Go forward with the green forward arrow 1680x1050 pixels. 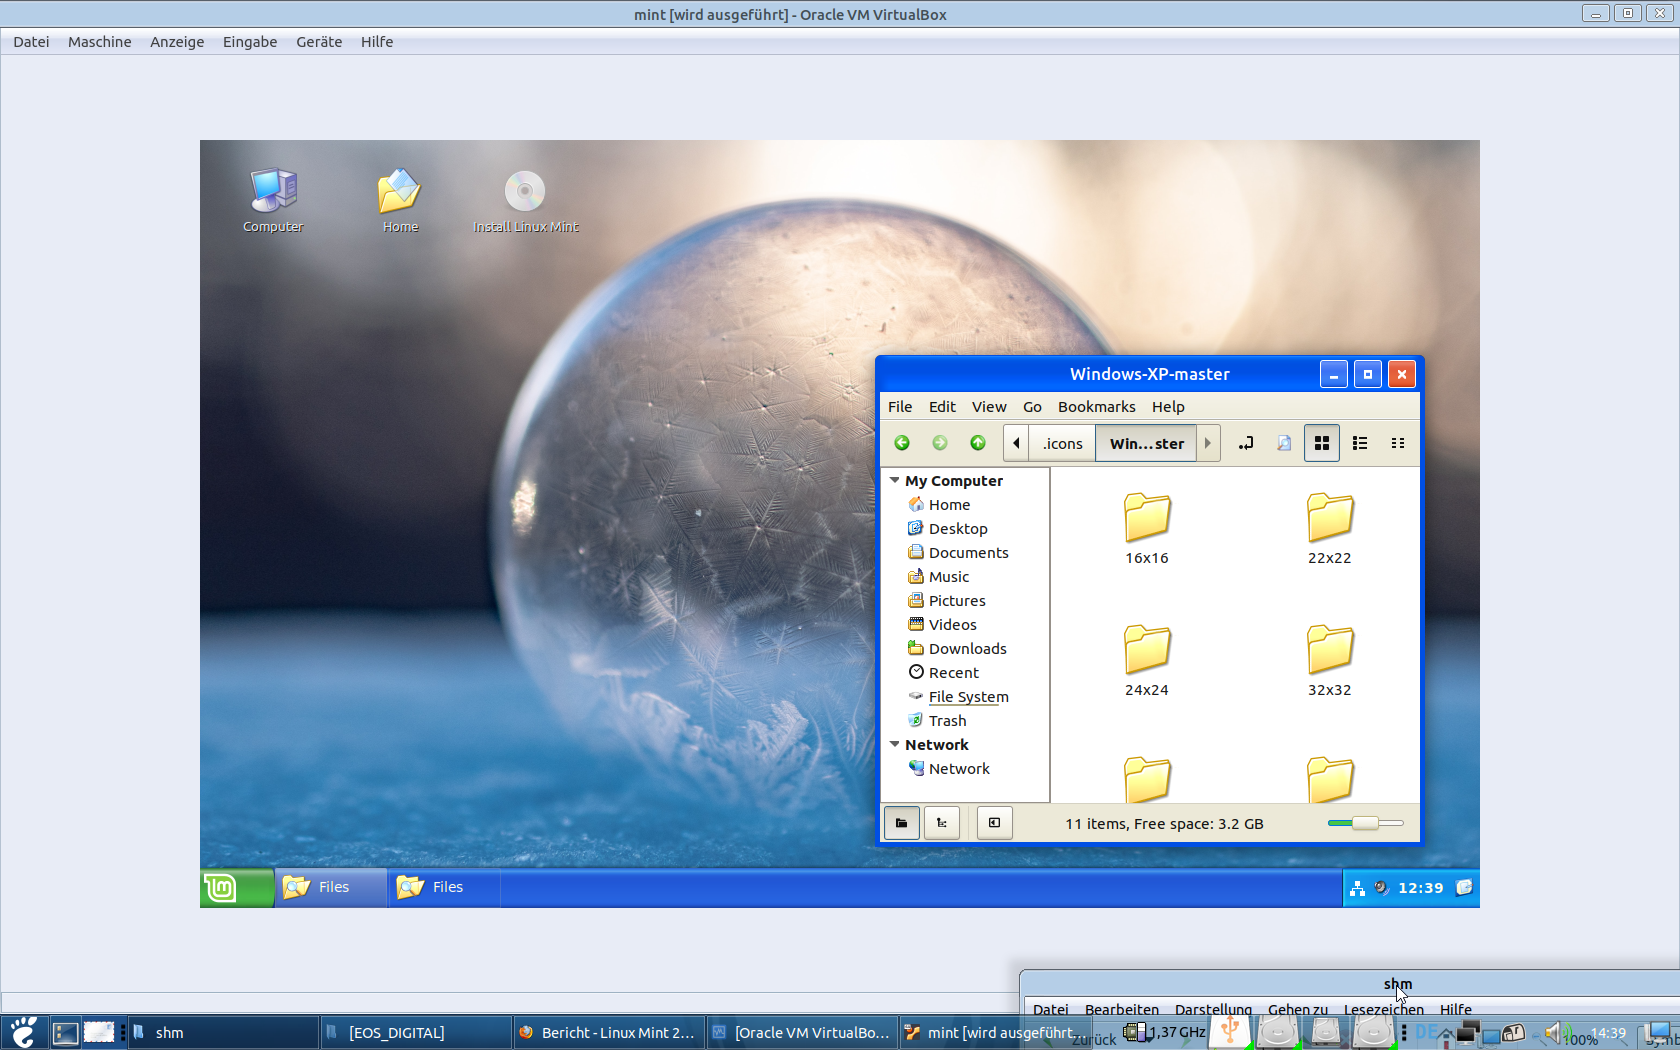[x=940, y=443]
